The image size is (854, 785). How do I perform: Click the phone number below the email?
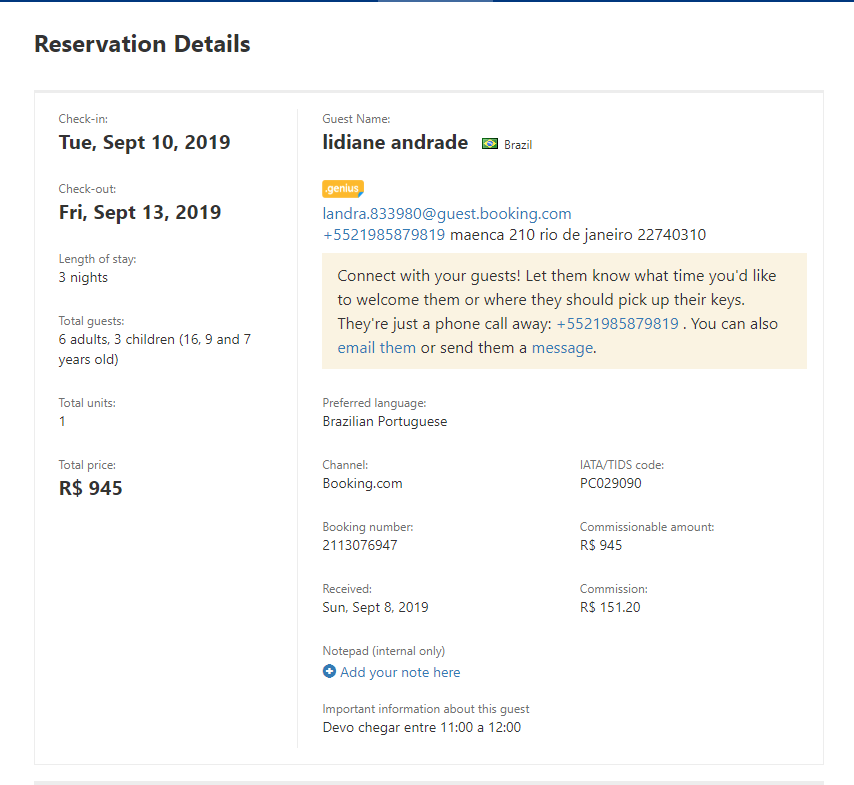tap(383, 235)
